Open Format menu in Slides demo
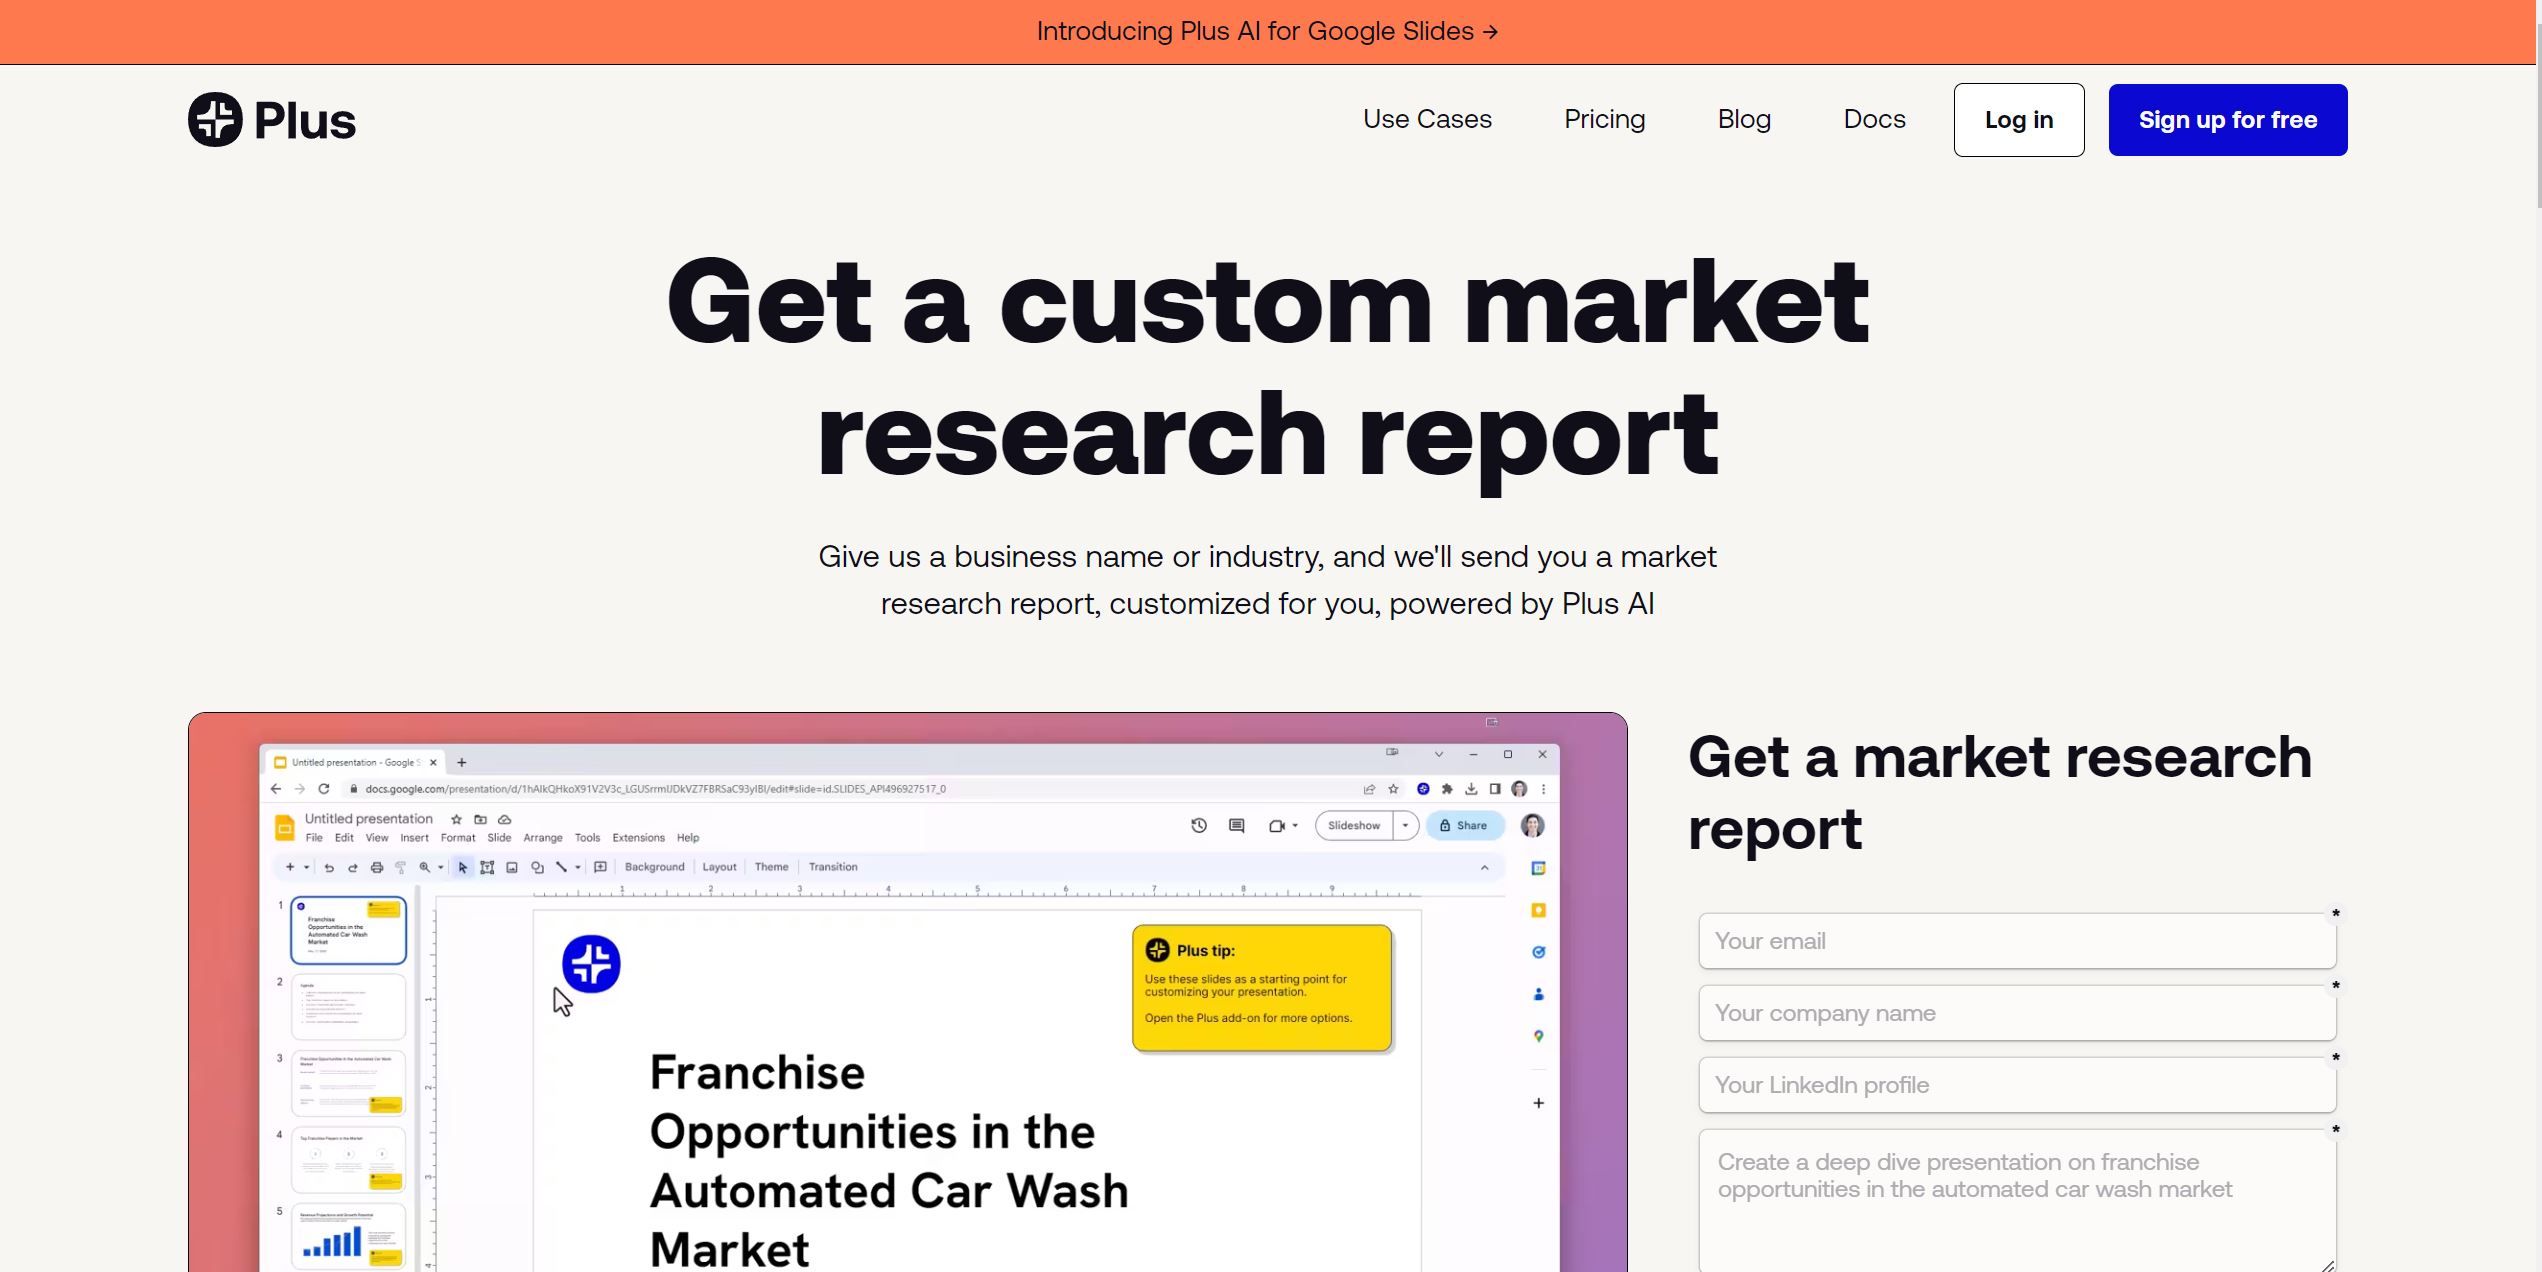Image resolution: width=2542 pixels, height=1272 pixels. pos(458,838)
